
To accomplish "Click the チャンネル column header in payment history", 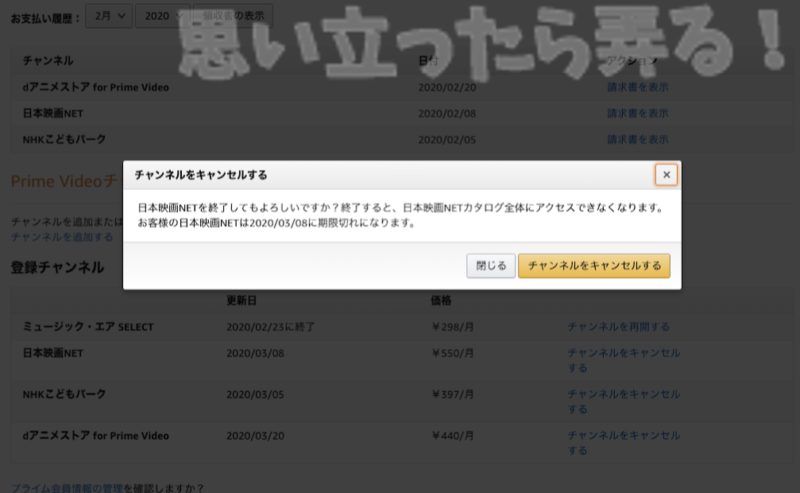I will (x=48, y=61).
